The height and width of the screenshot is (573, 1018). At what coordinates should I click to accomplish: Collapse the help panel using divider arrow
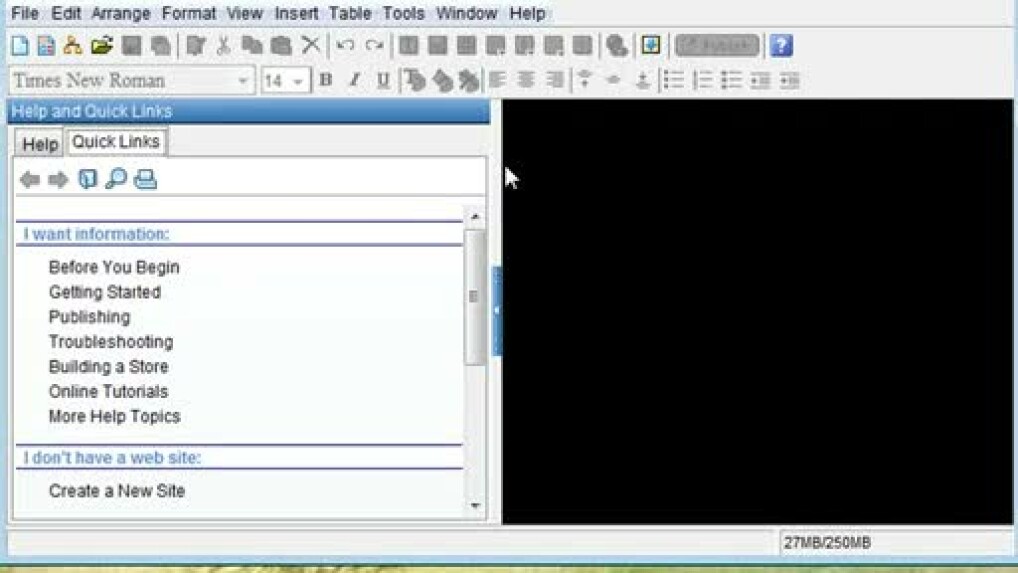496,310
